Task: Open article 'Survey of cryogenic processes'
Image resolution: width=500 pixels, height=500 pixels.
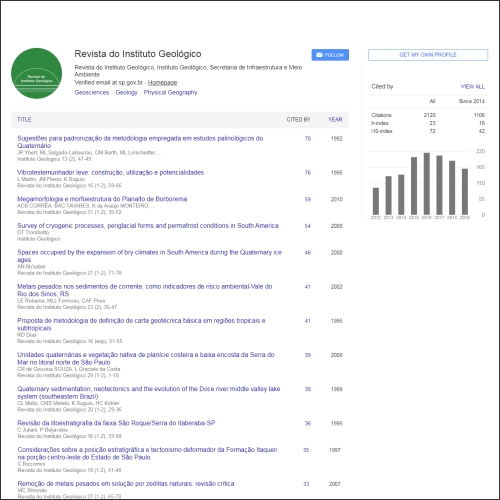Action: pyautogui.click(x=148, y=226)
